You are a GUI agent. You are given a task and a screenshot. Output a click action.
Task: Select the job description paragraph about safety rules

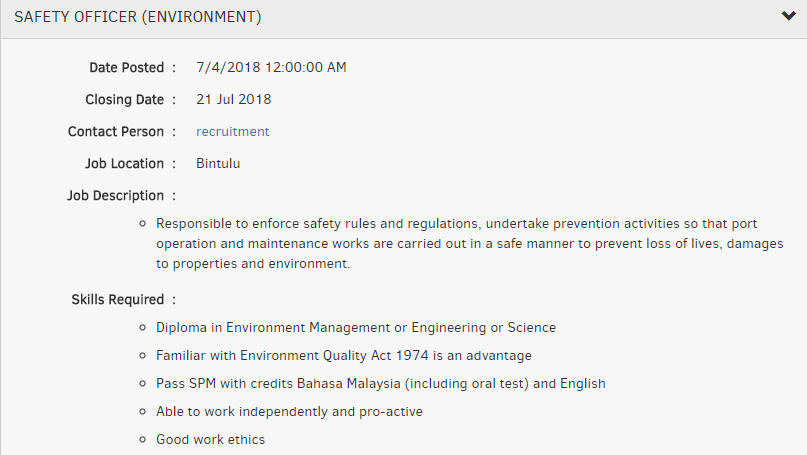coord(469,243)
